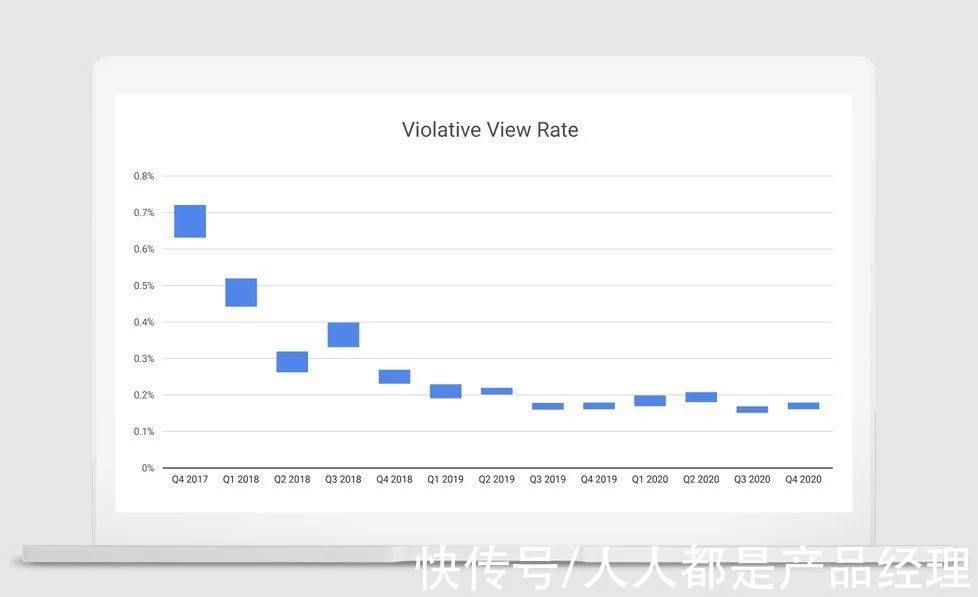Click the Q4 2020 axis label
The height and width of the screenshot is (597, 978).
point(803,479)
